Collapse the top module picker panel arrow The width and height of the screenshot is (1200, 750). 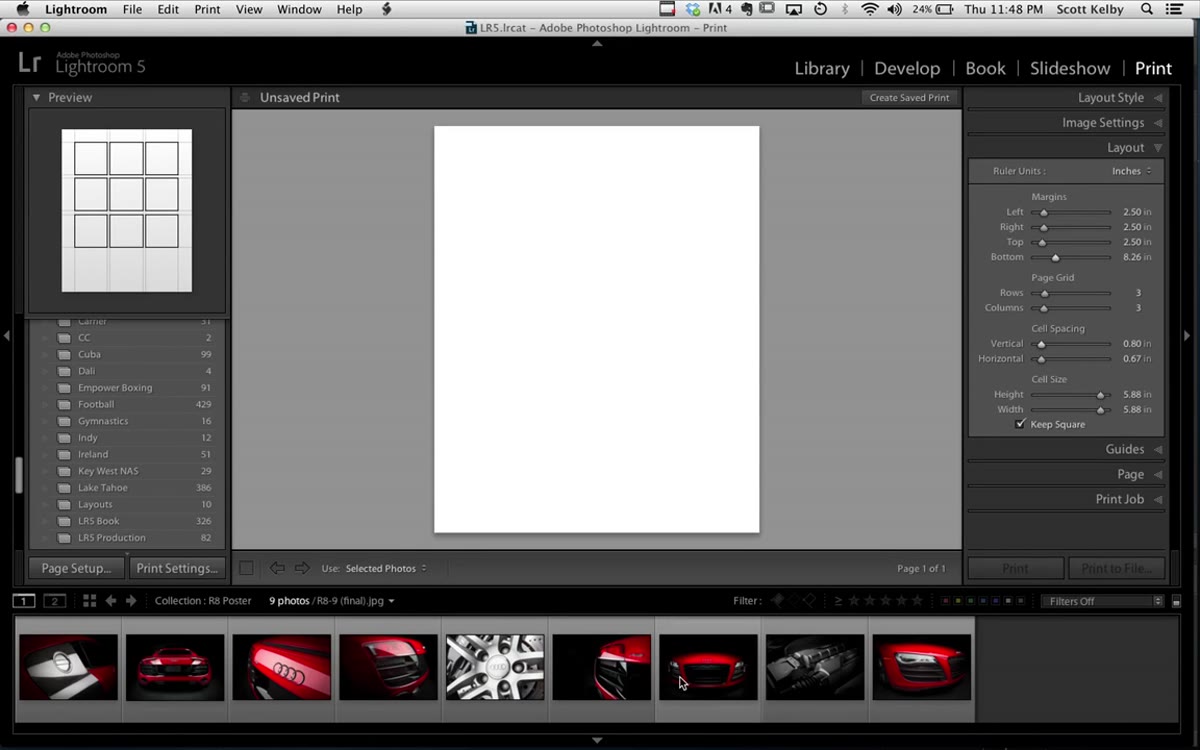pos(597,44)
